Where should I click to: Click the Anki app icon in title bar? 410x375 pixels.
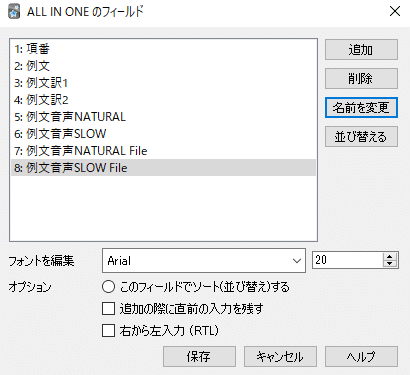point(14,12)
